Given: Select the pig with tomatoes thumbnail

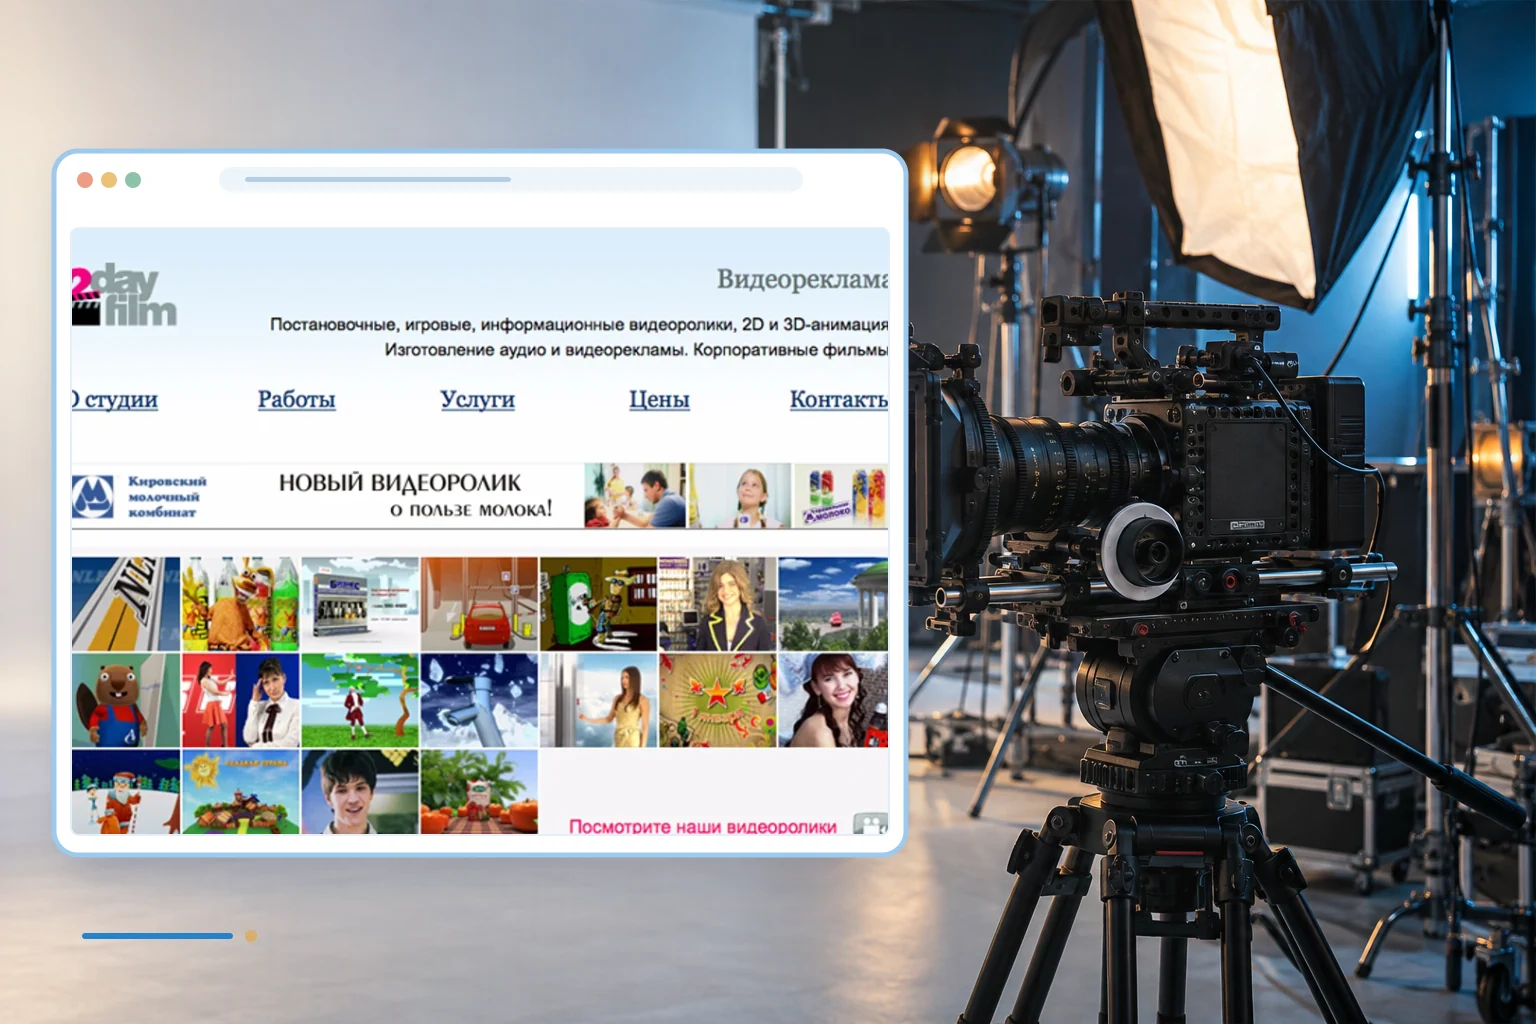Looking at the screenshot, I should coord(479,792).
